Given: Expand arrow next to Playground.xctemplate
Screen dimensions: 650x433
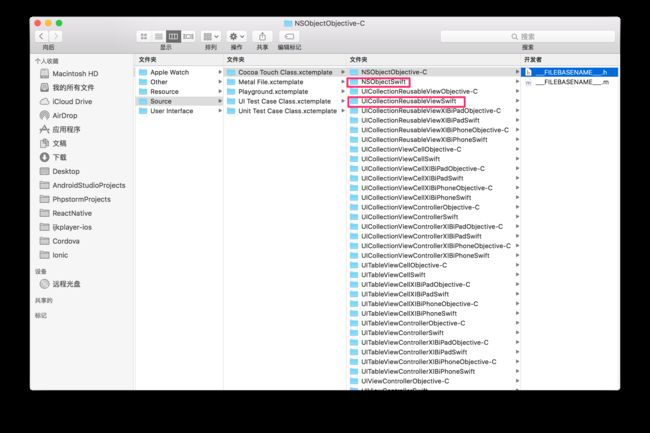Looking at the screenshot, I should click(343, 92).
